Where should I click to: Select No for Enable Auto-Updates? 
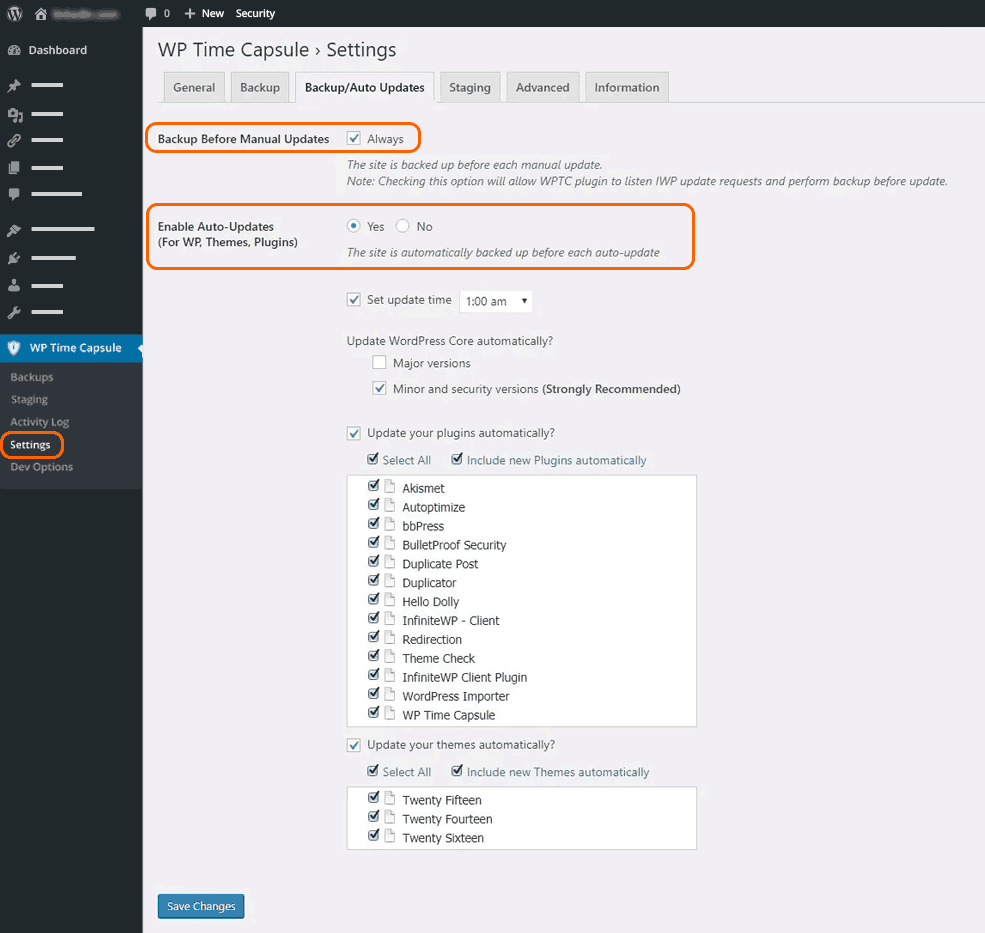pyautogui.click(x=400, y=226)
